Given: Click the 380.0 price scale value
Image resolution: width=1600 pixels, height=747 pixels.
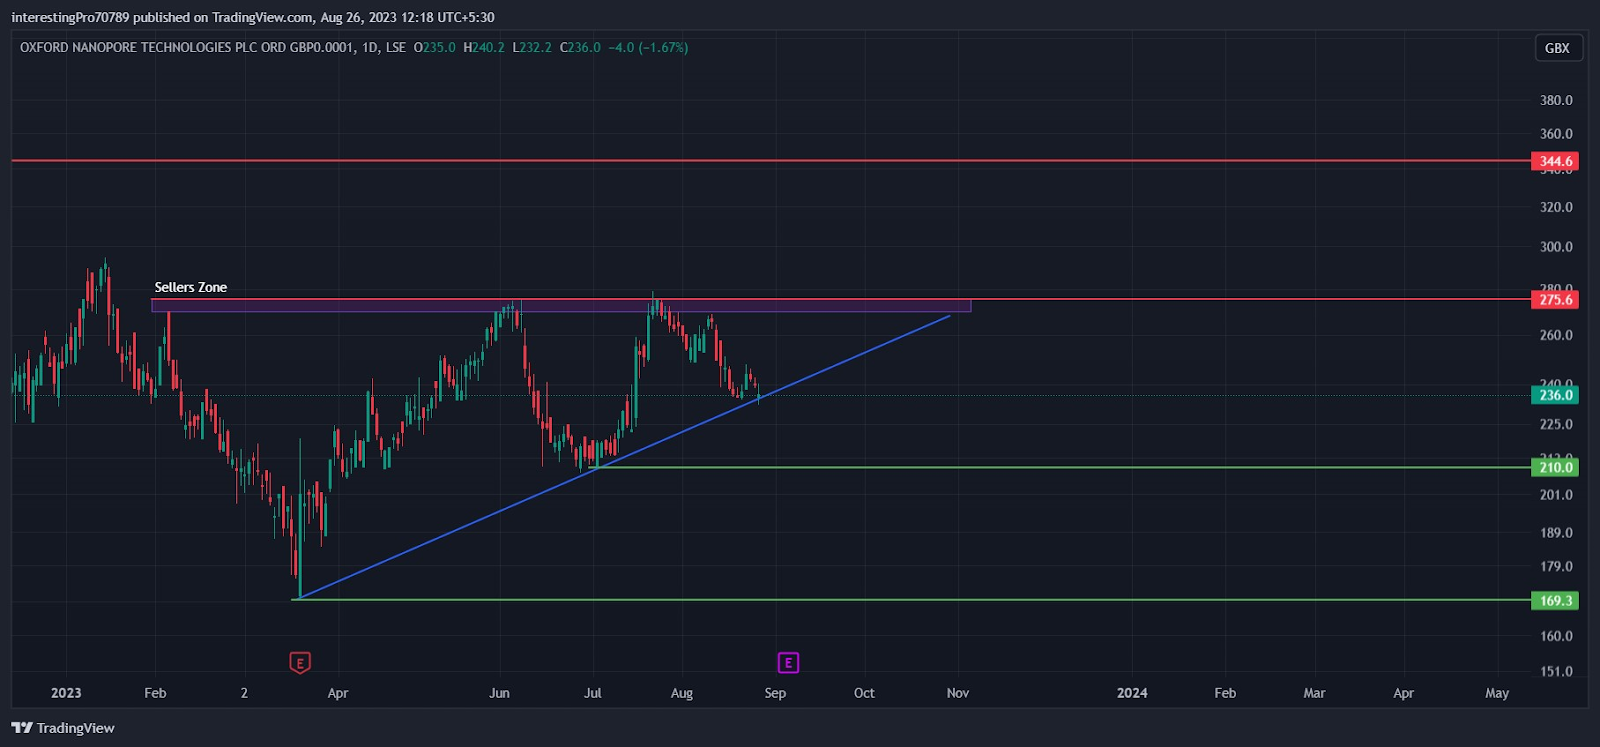Looking at the screenshot, I should coord(1556,100).
